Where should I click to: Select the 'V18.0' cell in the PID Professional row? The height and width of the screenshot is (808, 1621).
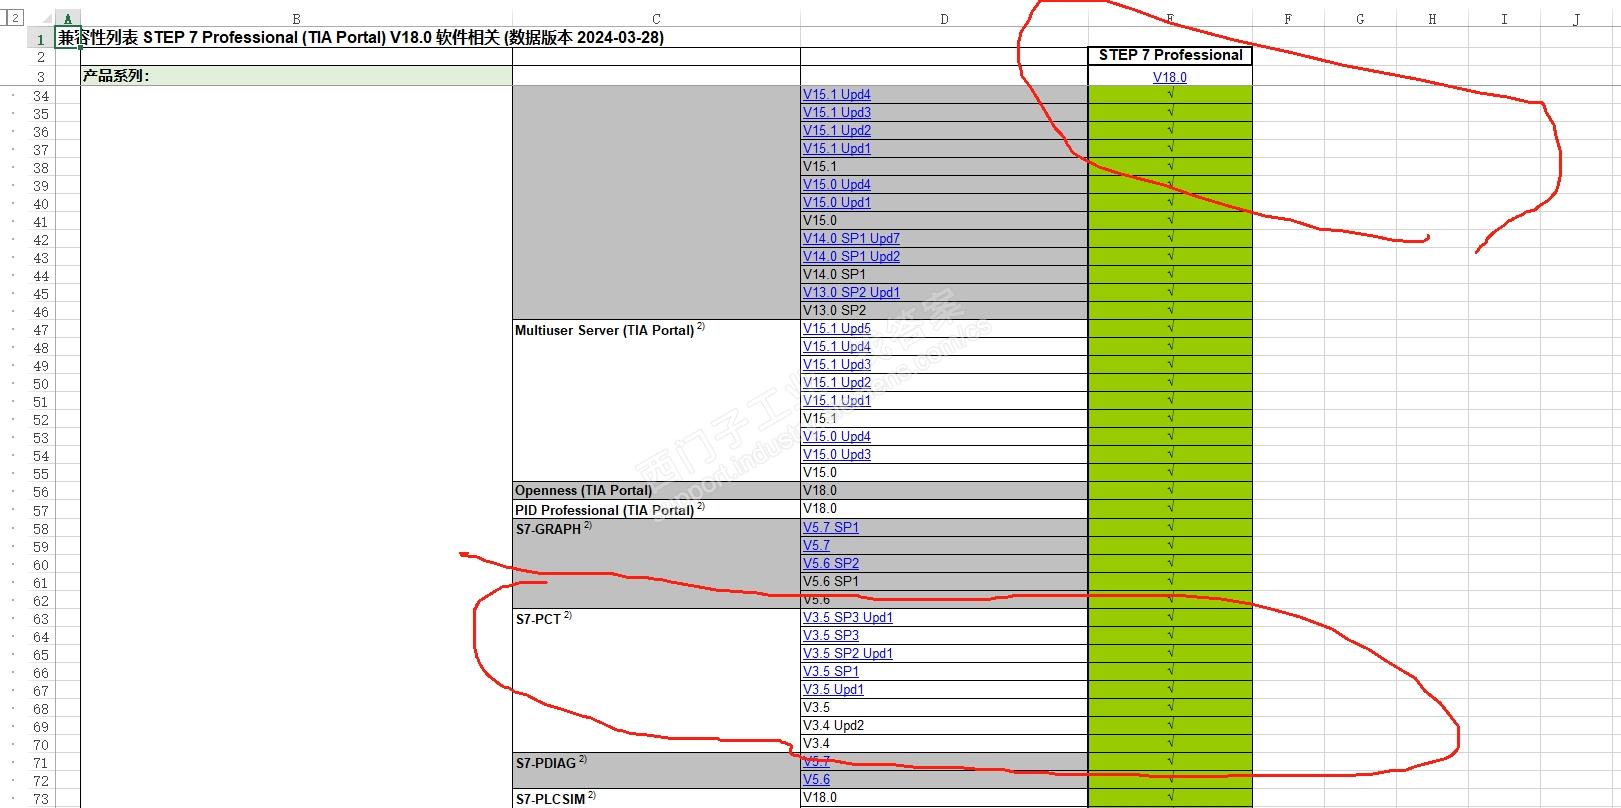[944, 509]
